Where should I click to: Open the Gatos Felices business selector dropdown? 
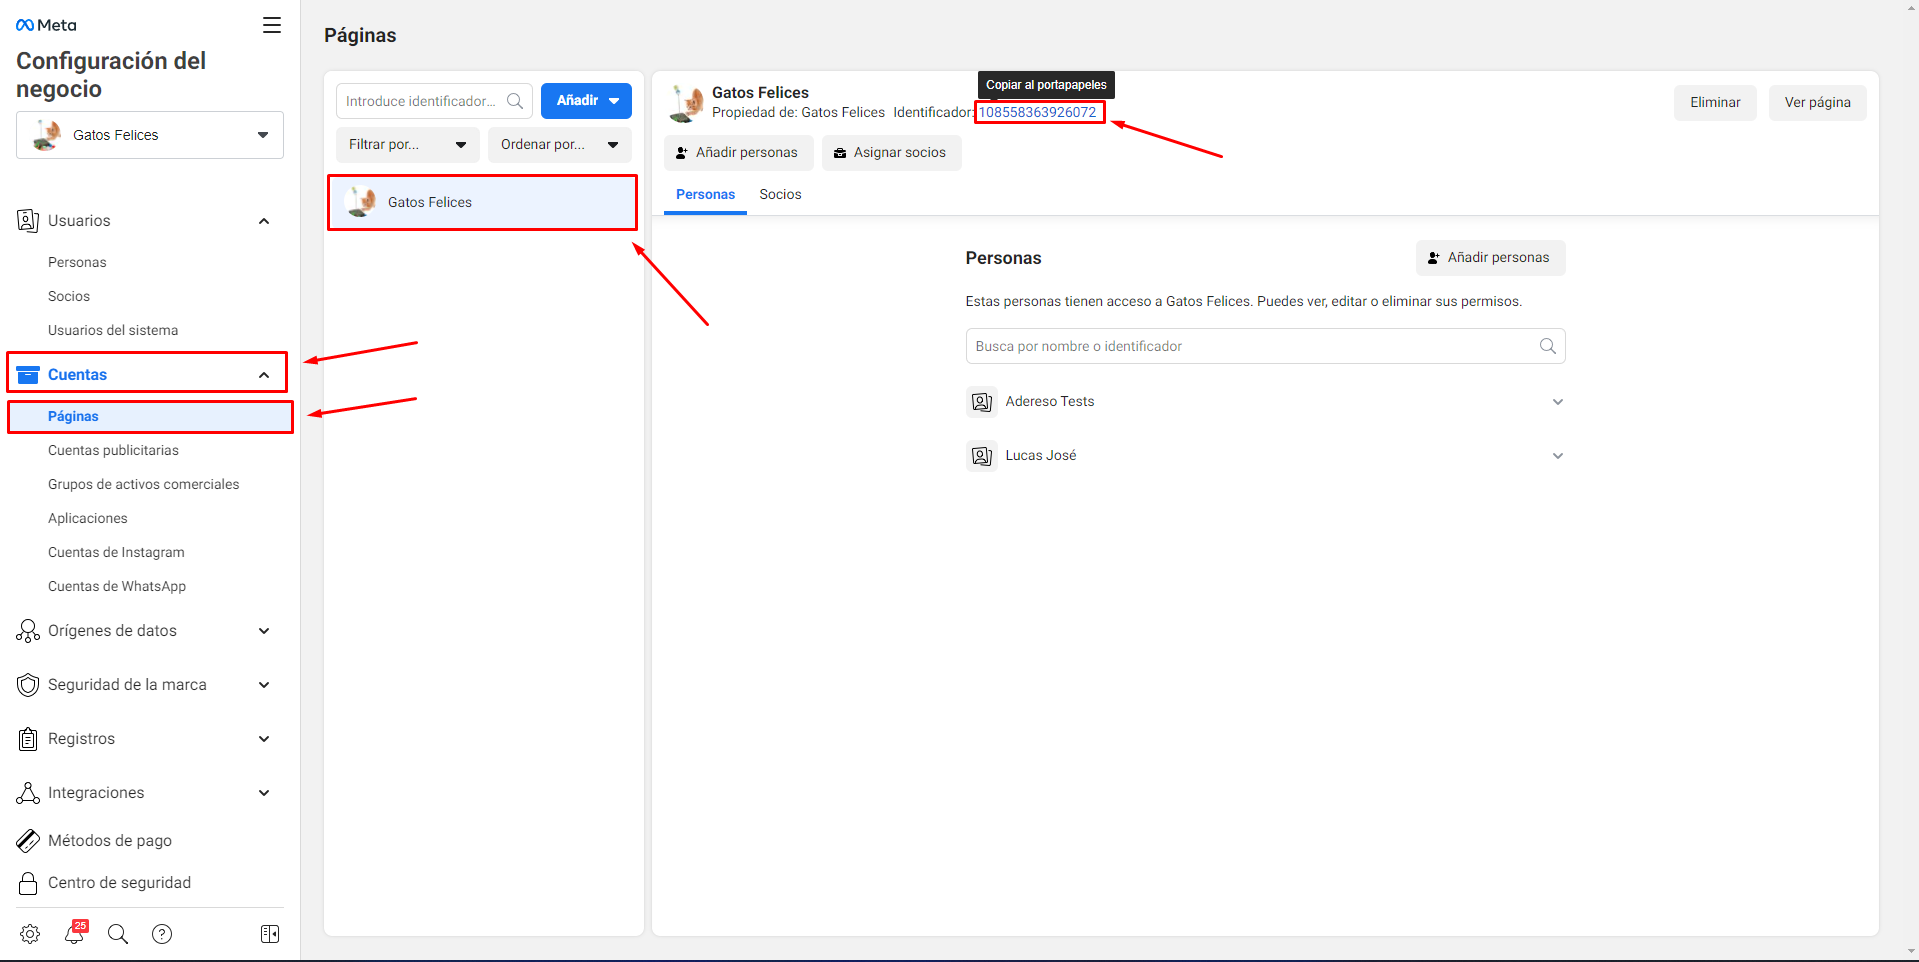(150, 135)
